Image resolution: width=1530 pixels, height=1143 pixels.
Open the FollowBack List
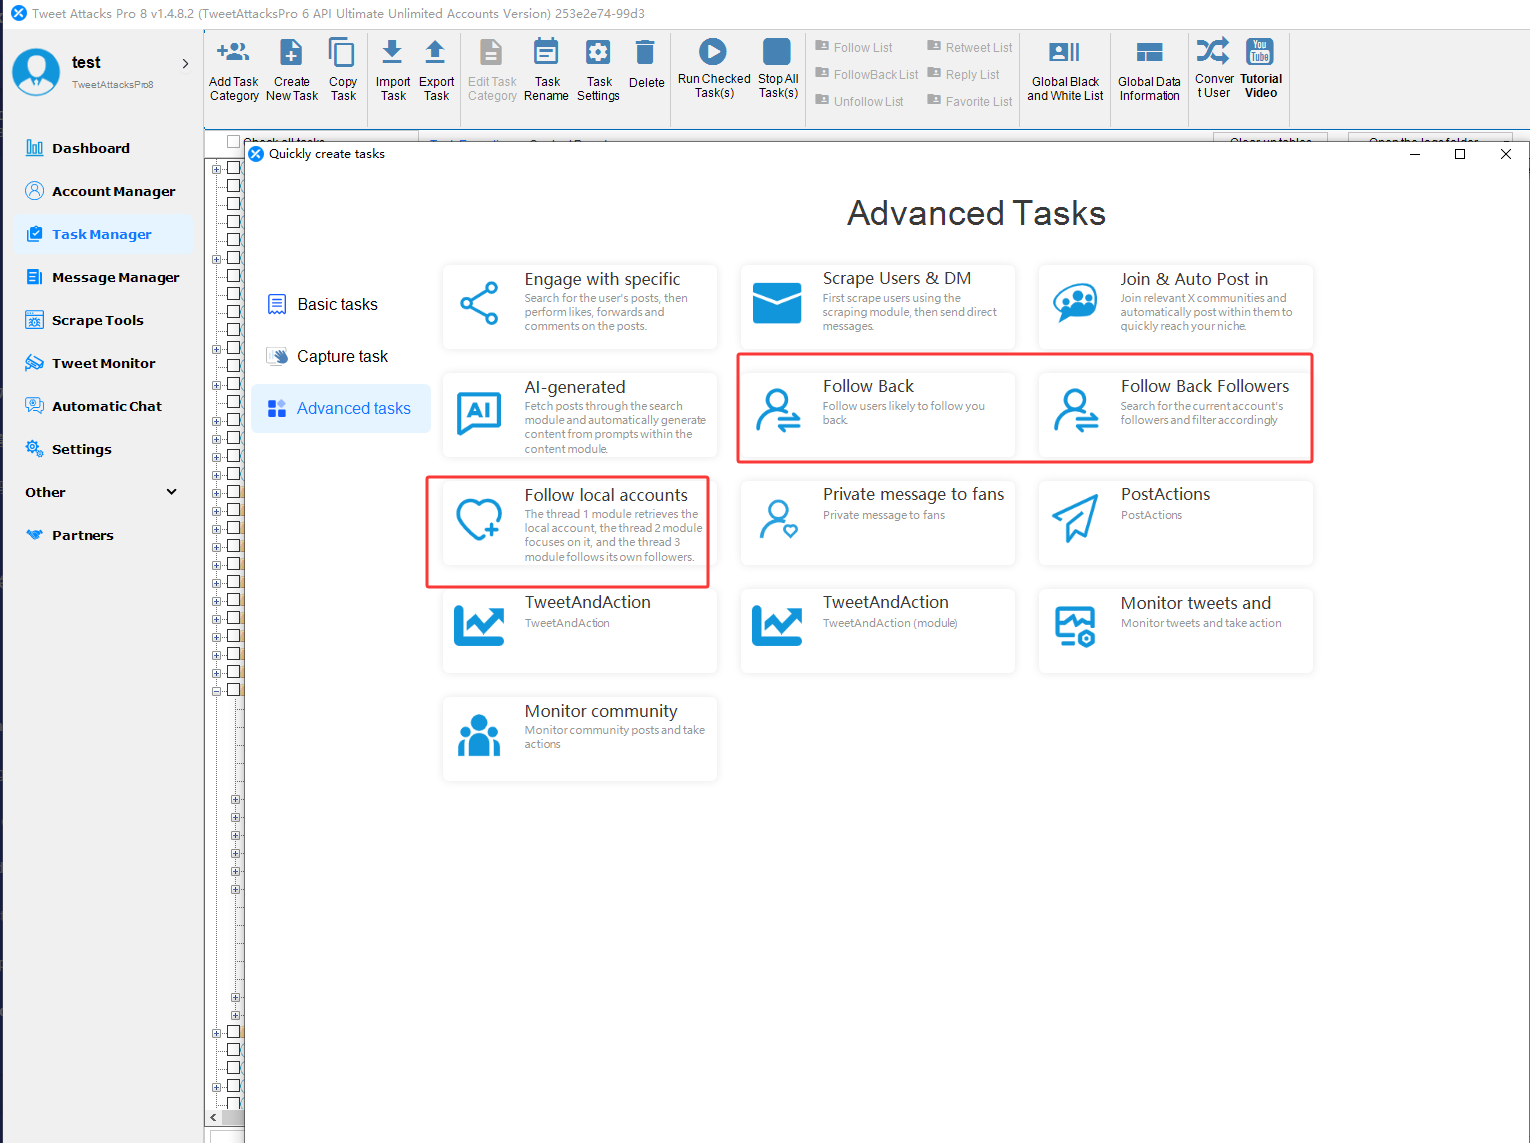tap(866, 74)
